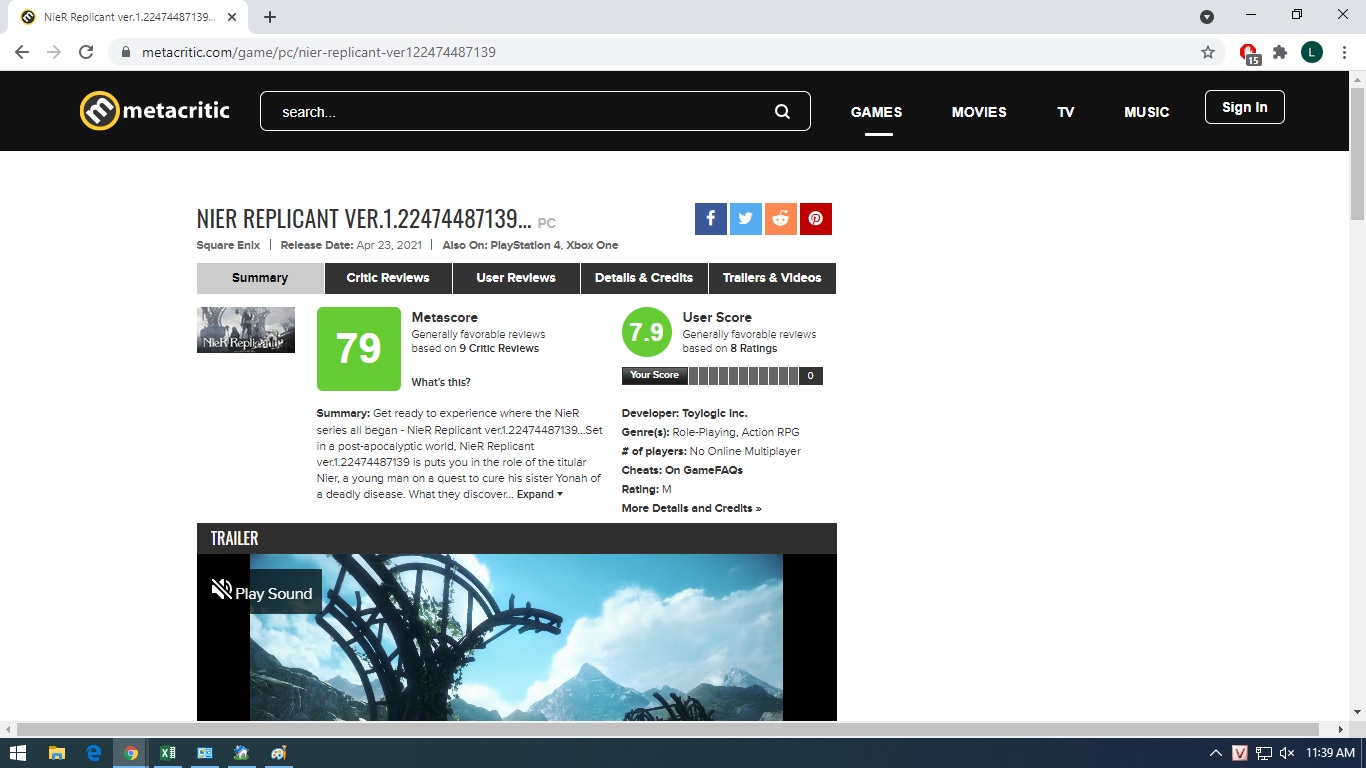Screen dimensions: 1366x768
Task: Go to the TV section
Action: coord(1066,112)
